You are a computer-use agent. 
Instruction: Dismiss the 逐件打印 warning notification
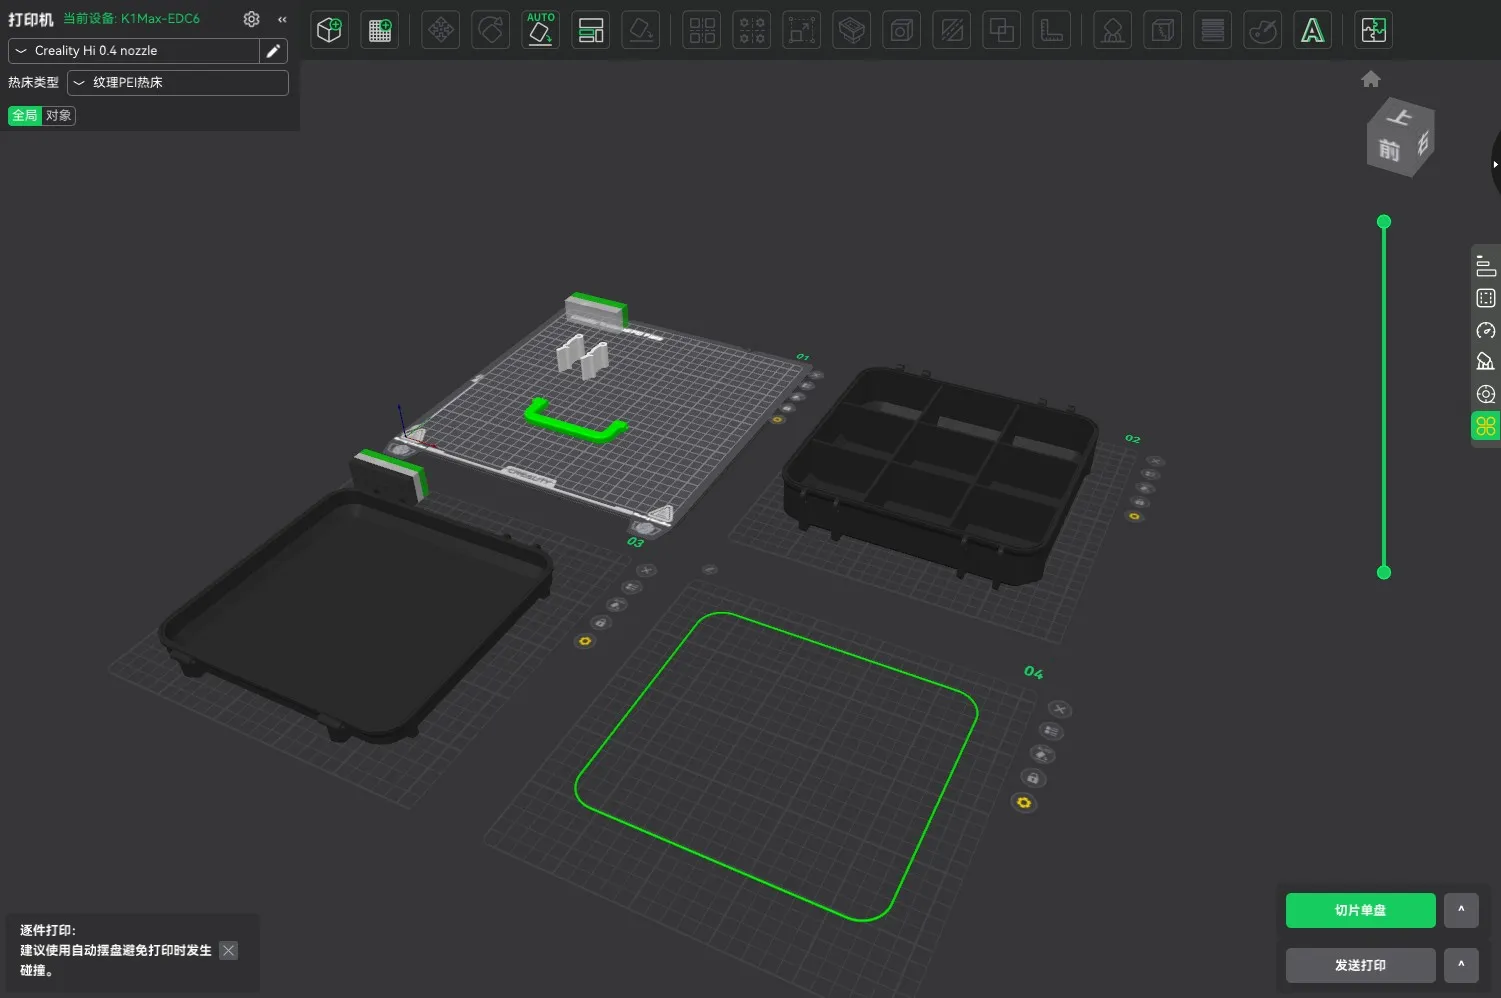click(x=229, y=951)
